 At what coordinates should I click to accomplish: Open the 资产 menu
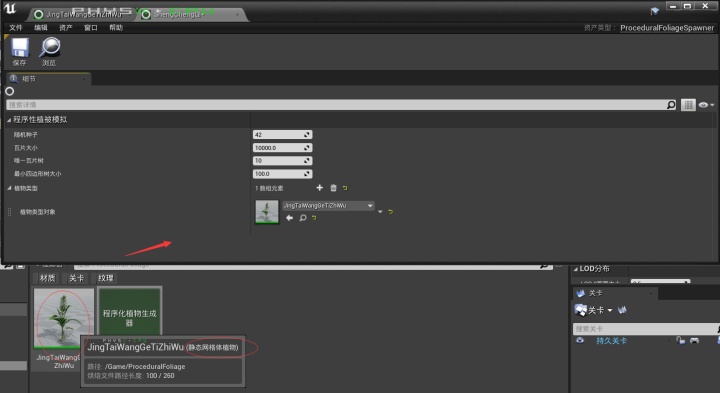66,28
